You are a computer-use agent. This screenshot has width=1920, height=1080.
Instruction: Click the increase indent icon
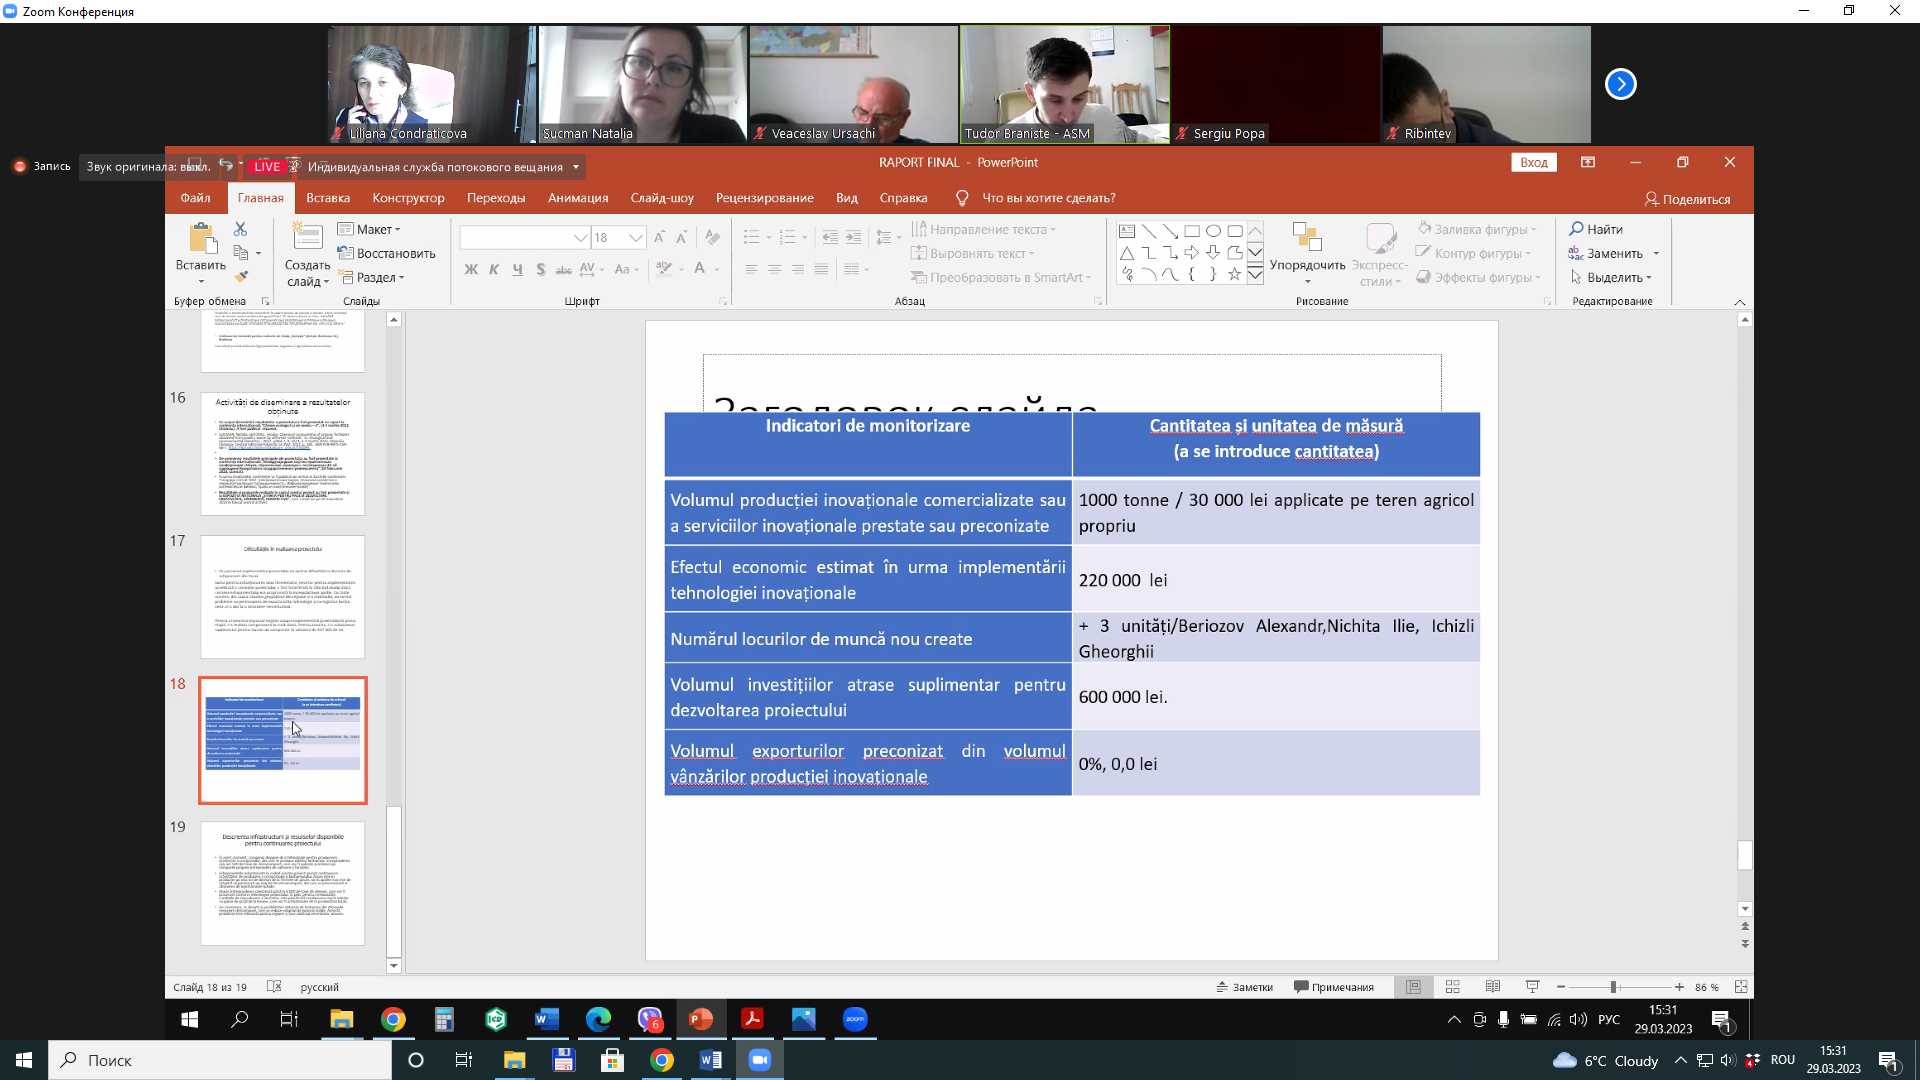tap(853, 237)
